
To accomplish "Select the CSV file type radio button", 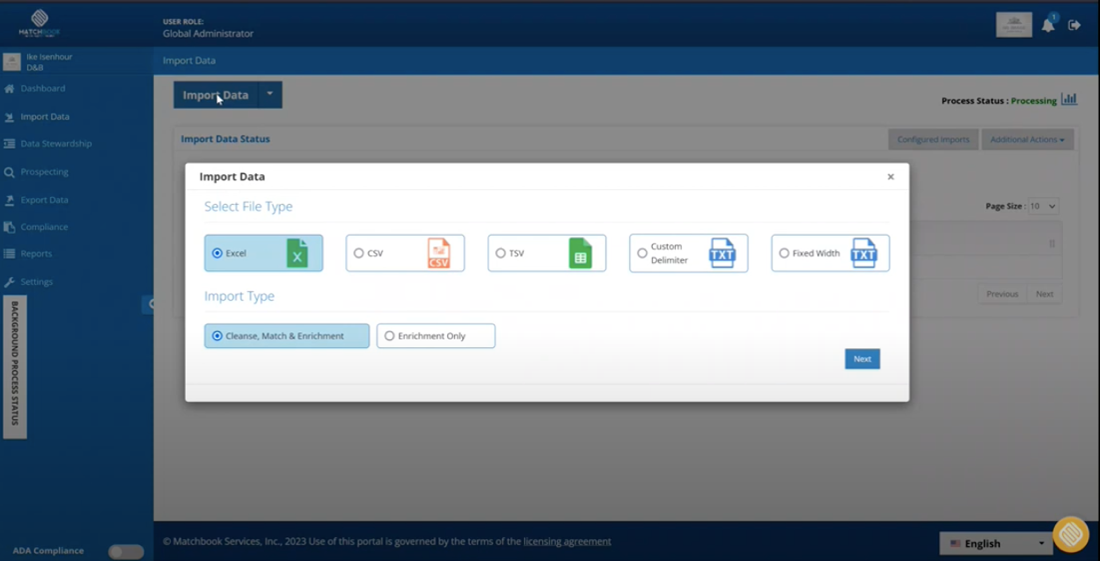I will [358, 253].
